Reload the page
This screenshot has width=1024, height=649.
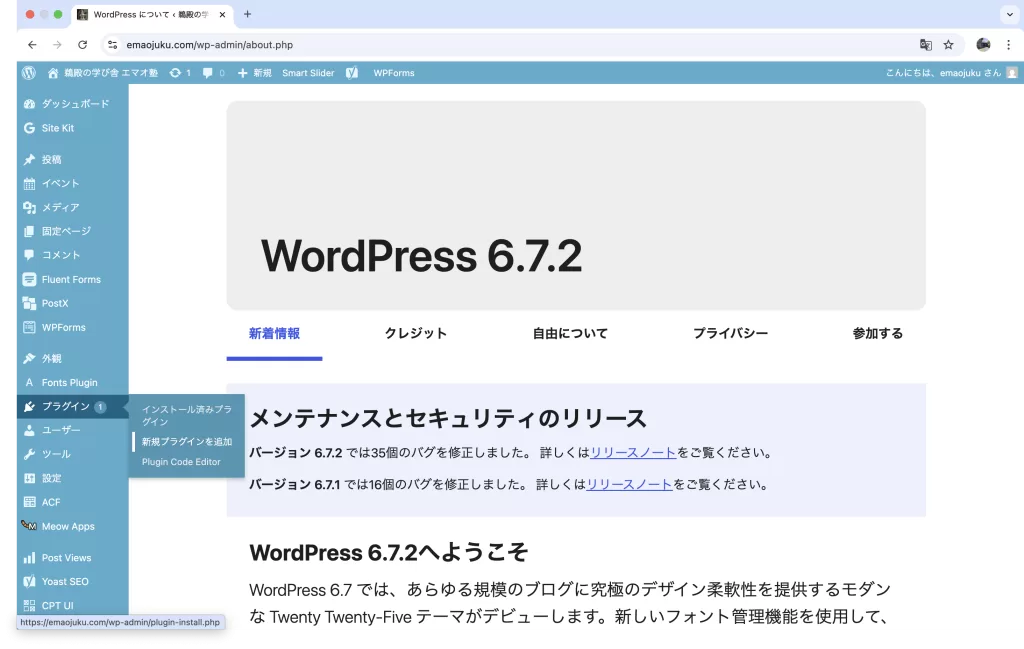pos(82,44)
